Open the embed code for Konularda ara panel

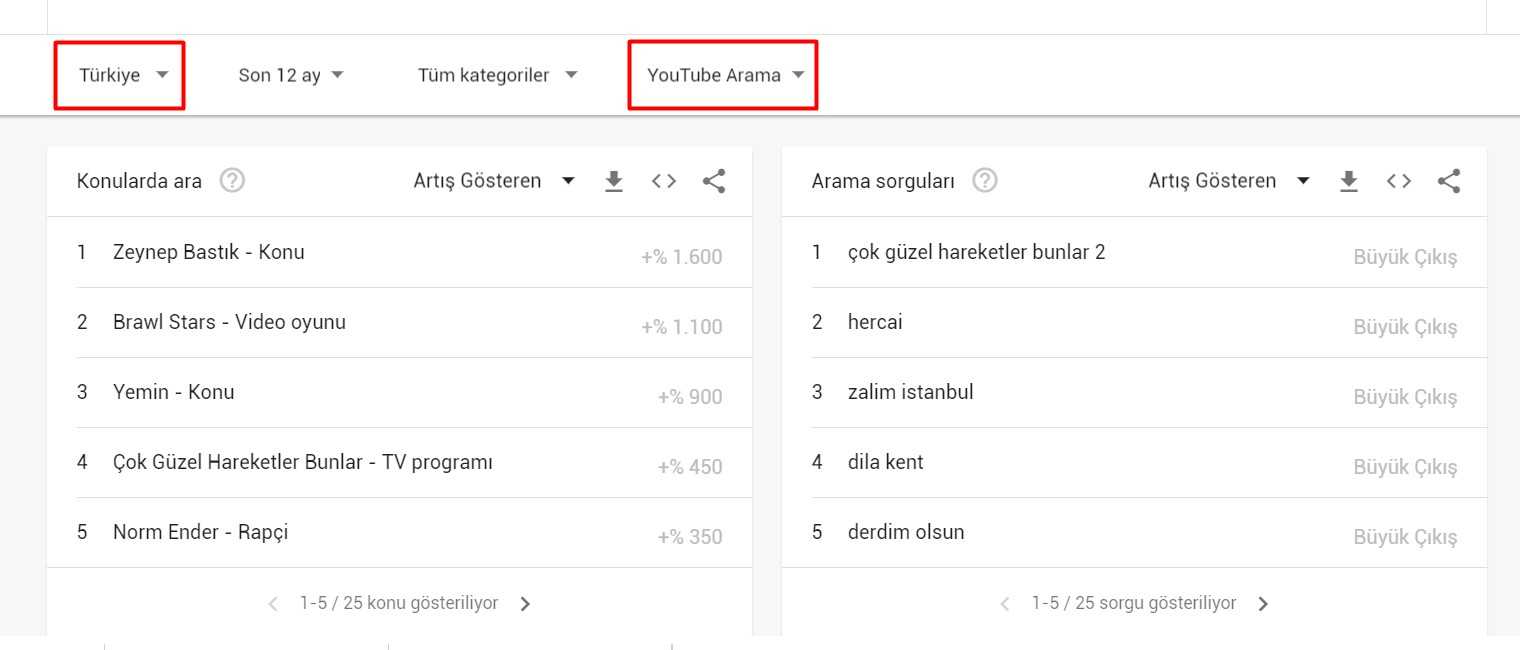[663, 181]
